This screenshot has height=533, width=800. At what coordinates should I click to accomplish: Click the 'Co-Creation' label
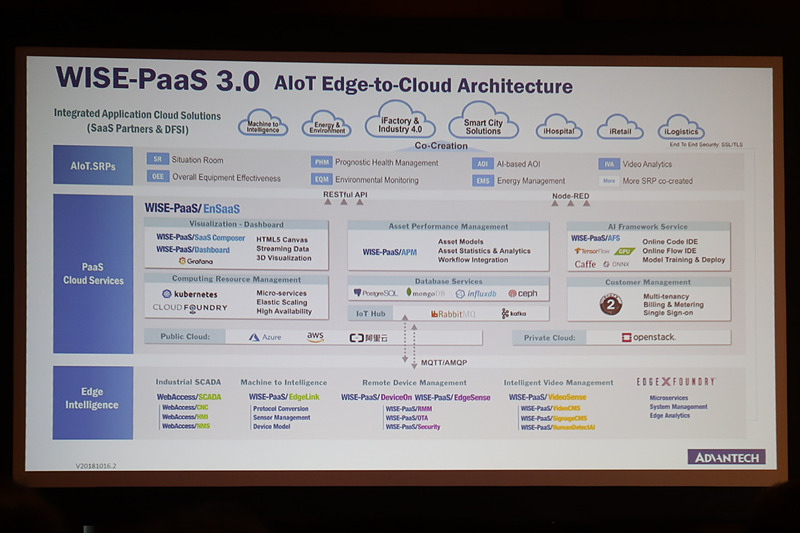(441, 145)
